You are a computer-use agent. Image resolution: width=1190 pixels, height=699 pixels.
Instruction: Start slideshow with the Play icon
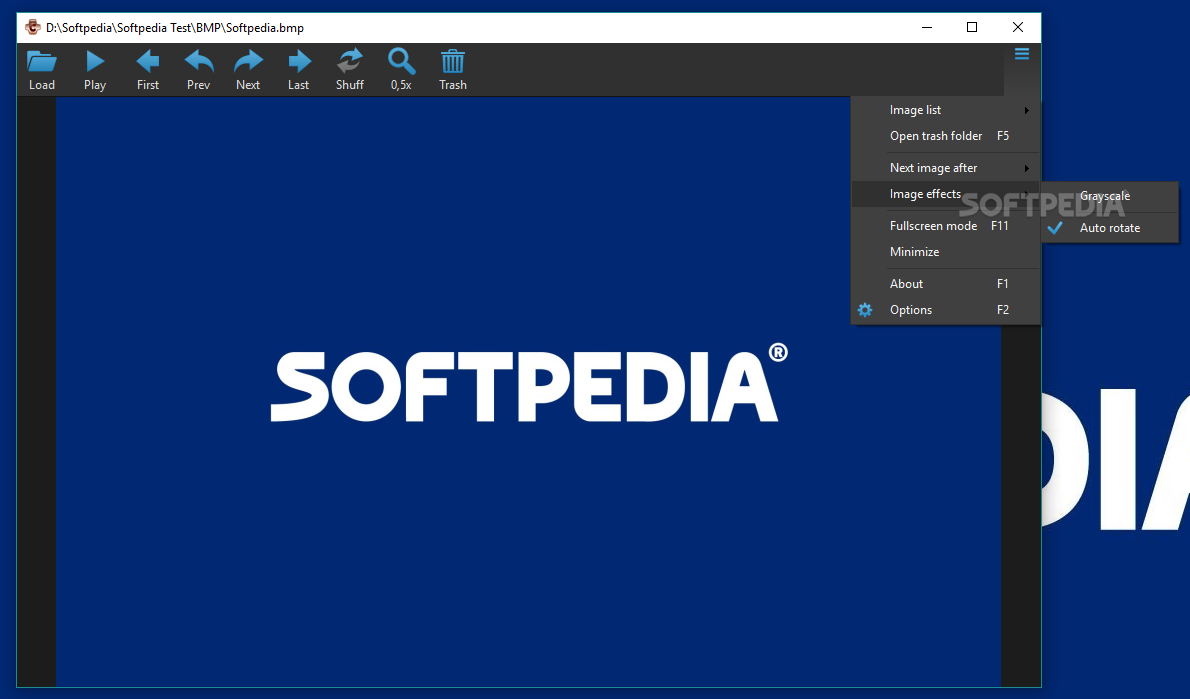[x=95, y=61]
